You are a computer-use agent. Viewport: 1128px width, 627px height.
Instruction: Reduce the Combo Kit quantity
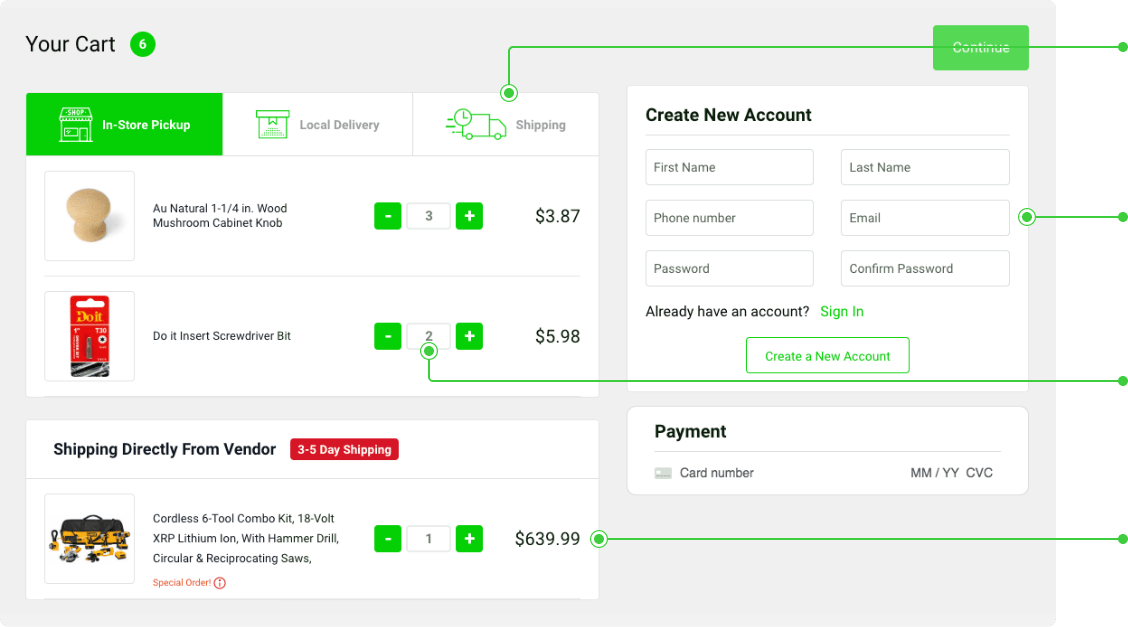[388, 539]
